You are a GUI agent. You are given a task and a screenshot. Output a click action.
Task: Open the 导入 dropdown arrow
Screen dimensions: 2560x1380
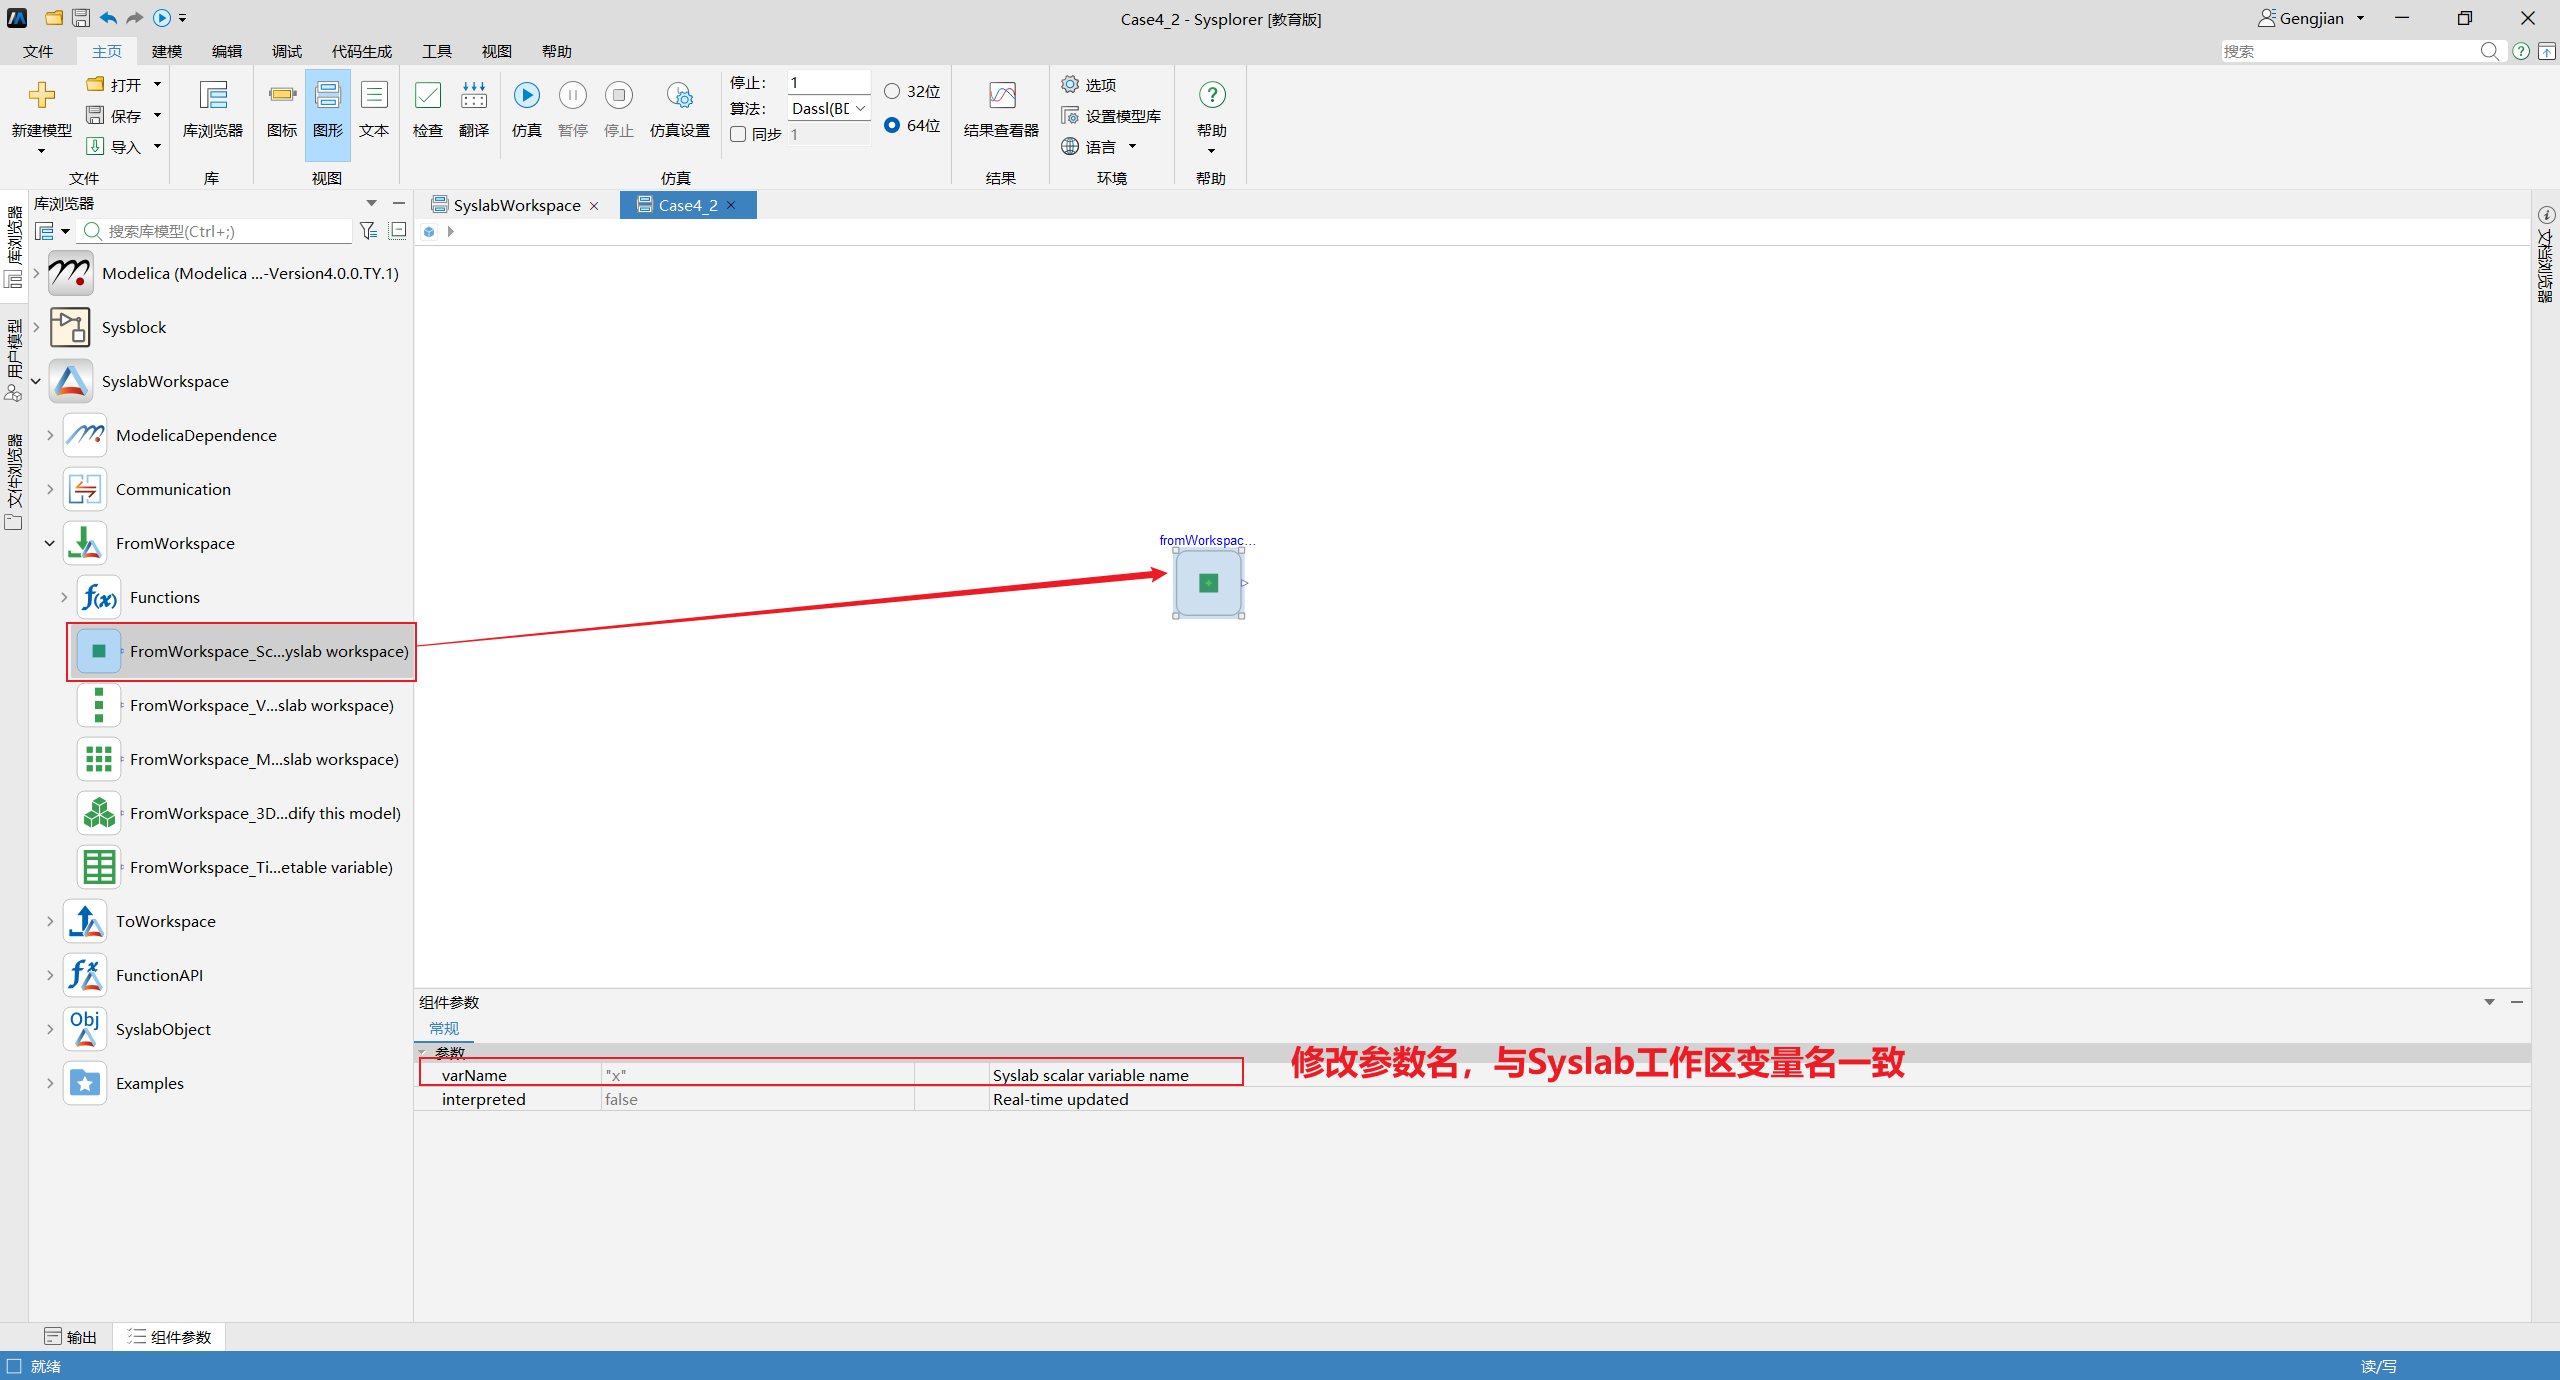click(157, 147)
